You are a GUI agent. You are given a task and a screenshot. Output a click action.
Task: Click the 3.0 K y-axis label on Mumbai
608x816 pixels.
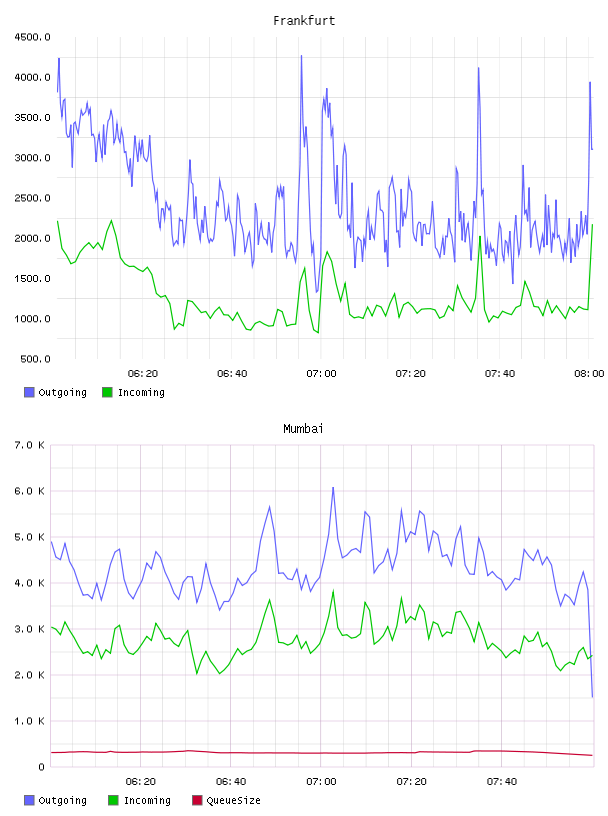pos(29,629)
